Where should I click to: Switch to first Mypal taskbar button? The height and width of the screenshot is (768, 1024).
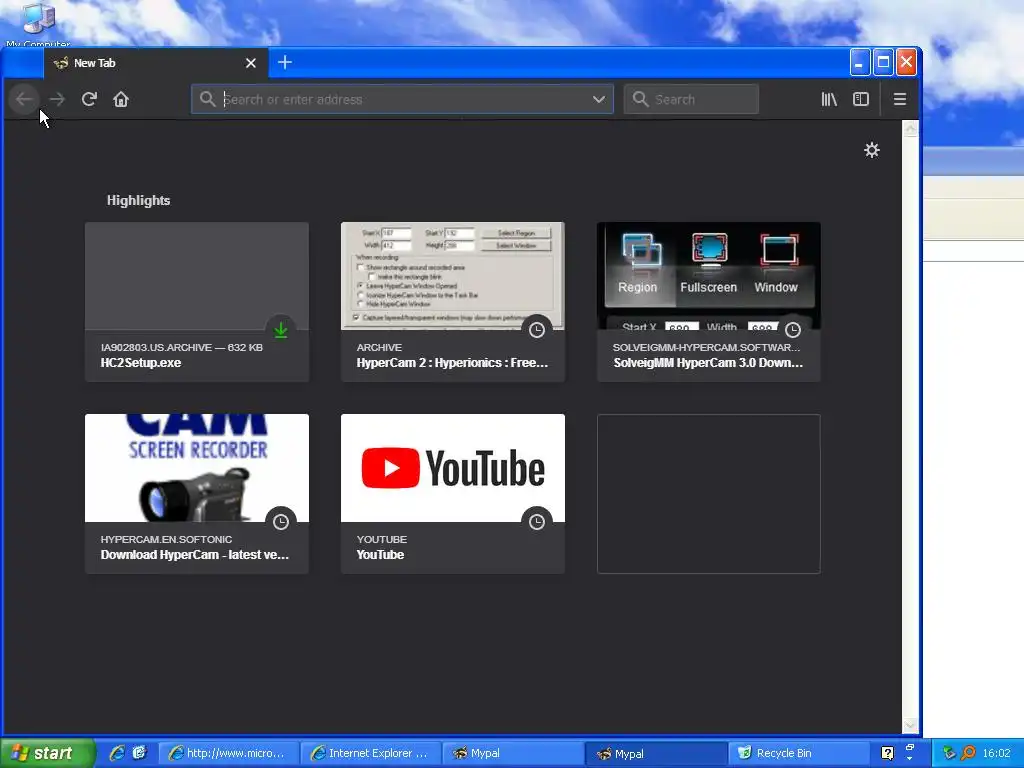pyautogui.click(x=513, y=753)
